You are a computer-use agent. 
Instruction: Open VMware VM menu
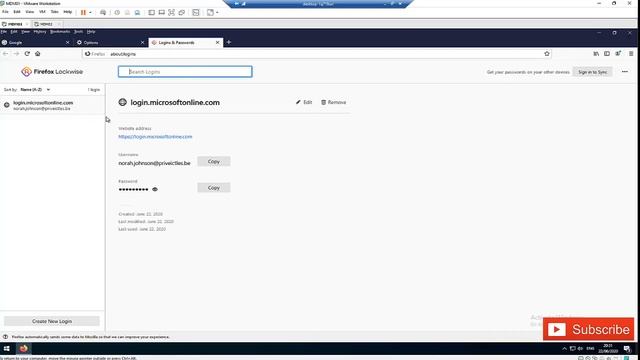[42, 12]
